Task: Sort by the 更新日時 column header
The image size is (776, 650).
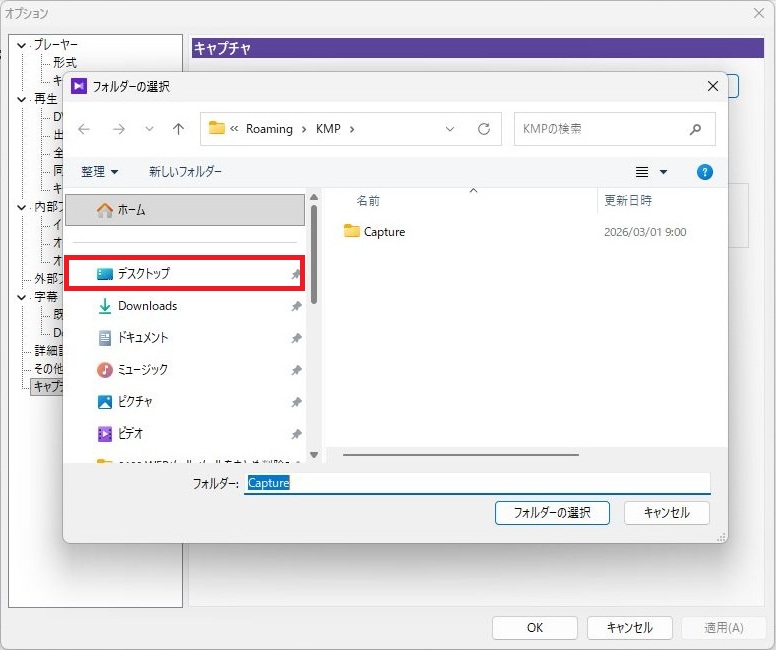Action: (628, 201)
